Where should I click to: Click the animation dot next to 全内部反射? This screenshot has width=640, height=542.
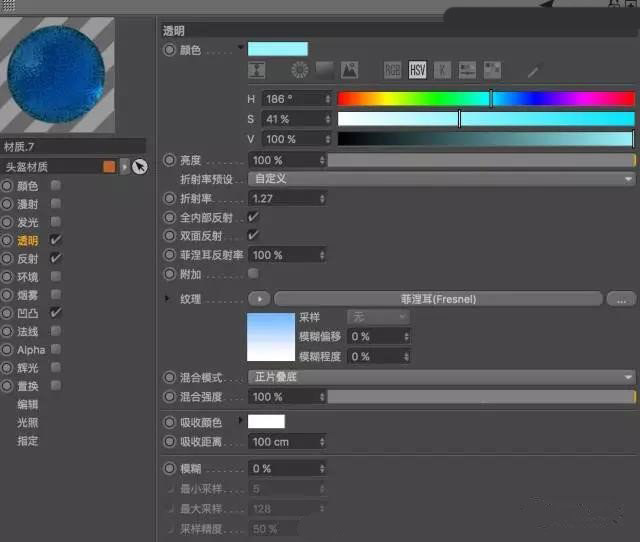[169, 217]
